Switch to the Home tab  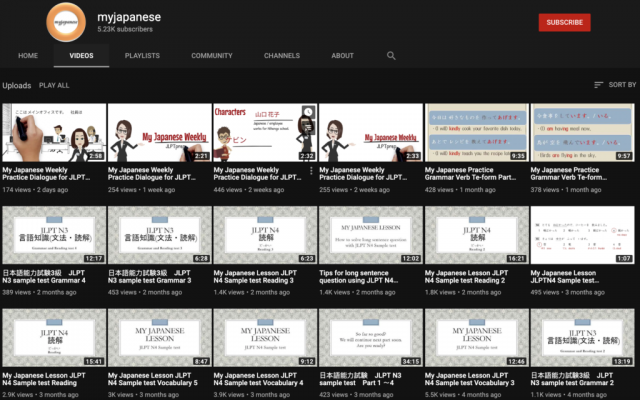pyautogui.click(x=28, y=56)
